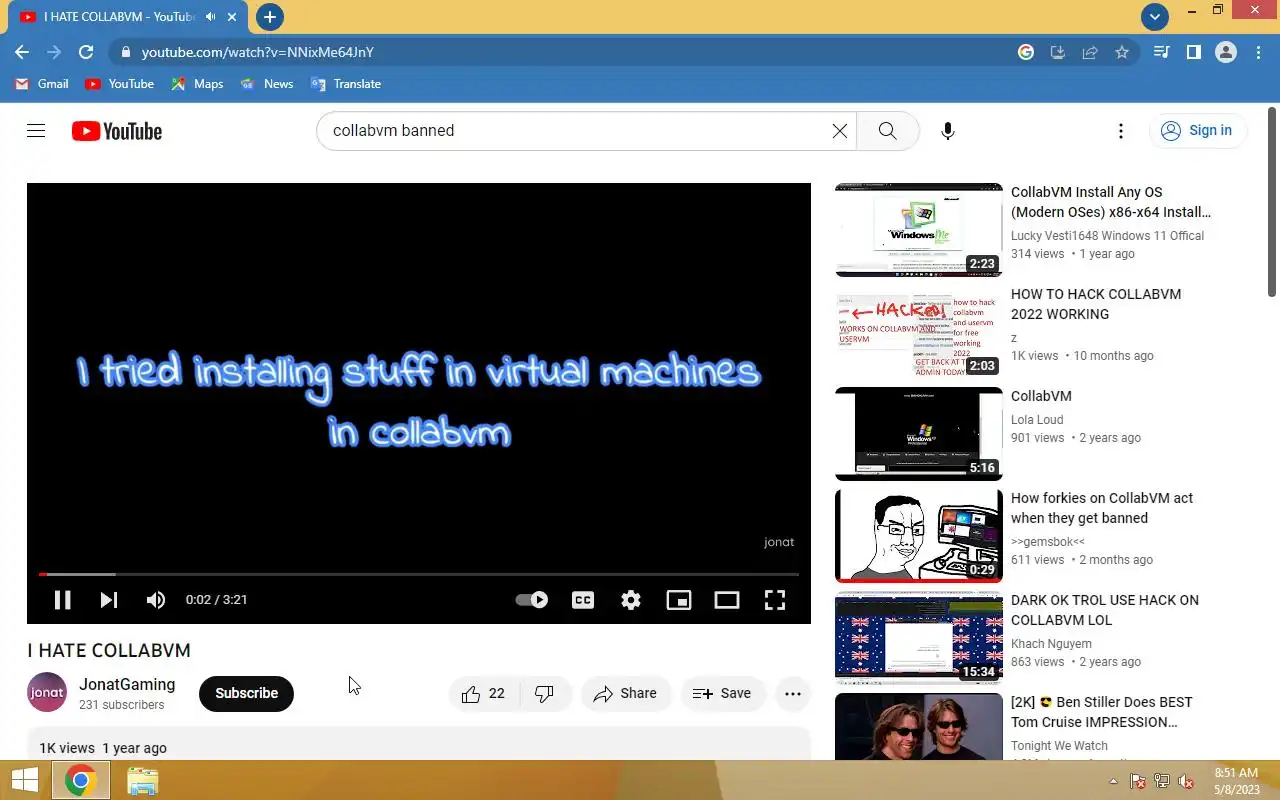Image resolution: width=1280 pixels, height=800 pixels.
Task: Toggle Chrome side panel
Action: [1193, 52]
